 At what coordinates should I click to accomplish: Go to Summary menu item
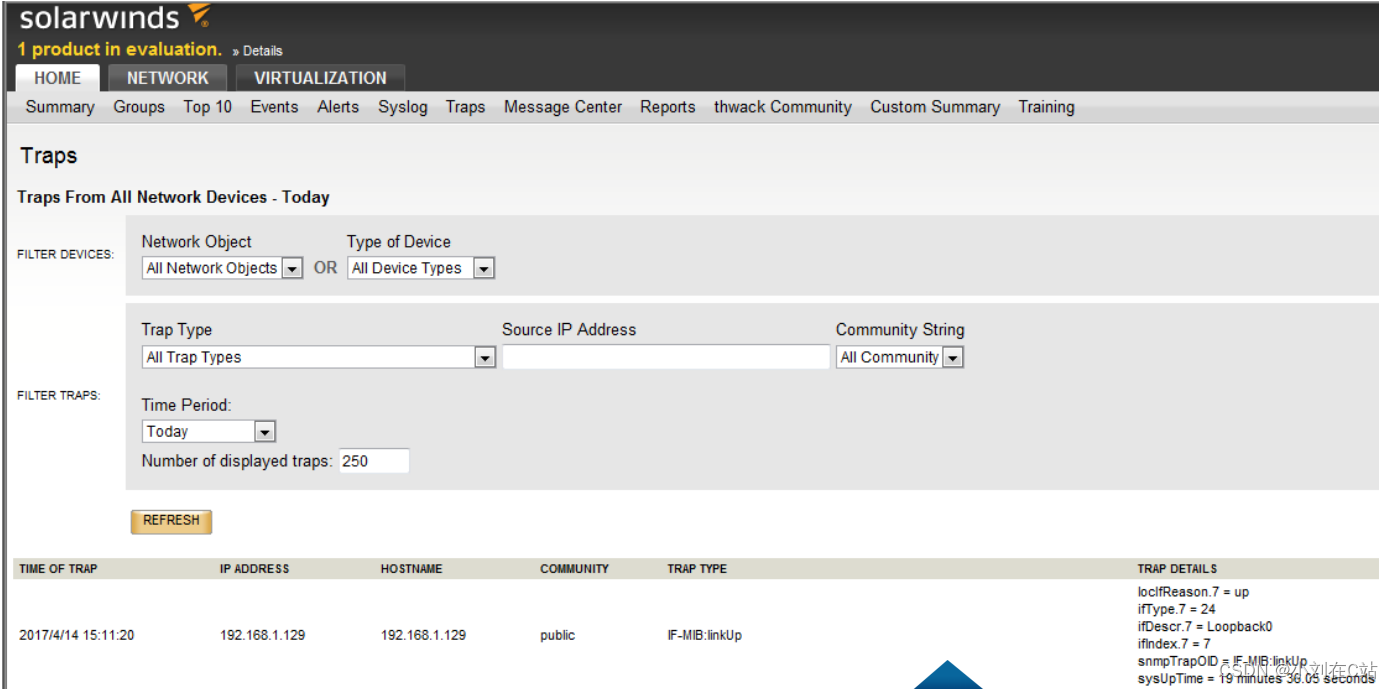click(x=60, y=107)
